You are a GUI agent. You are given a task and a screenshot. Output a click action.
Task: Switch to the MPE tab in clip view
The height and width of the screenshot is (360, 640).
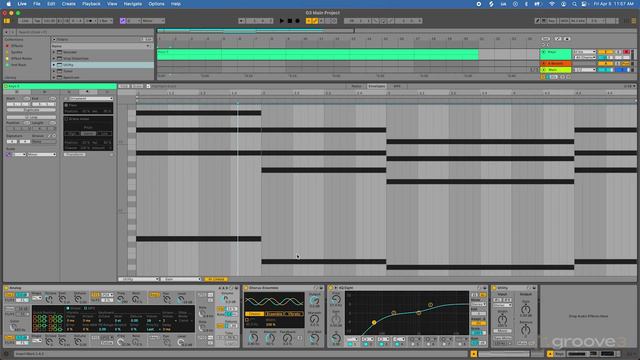tap(397, 86)
